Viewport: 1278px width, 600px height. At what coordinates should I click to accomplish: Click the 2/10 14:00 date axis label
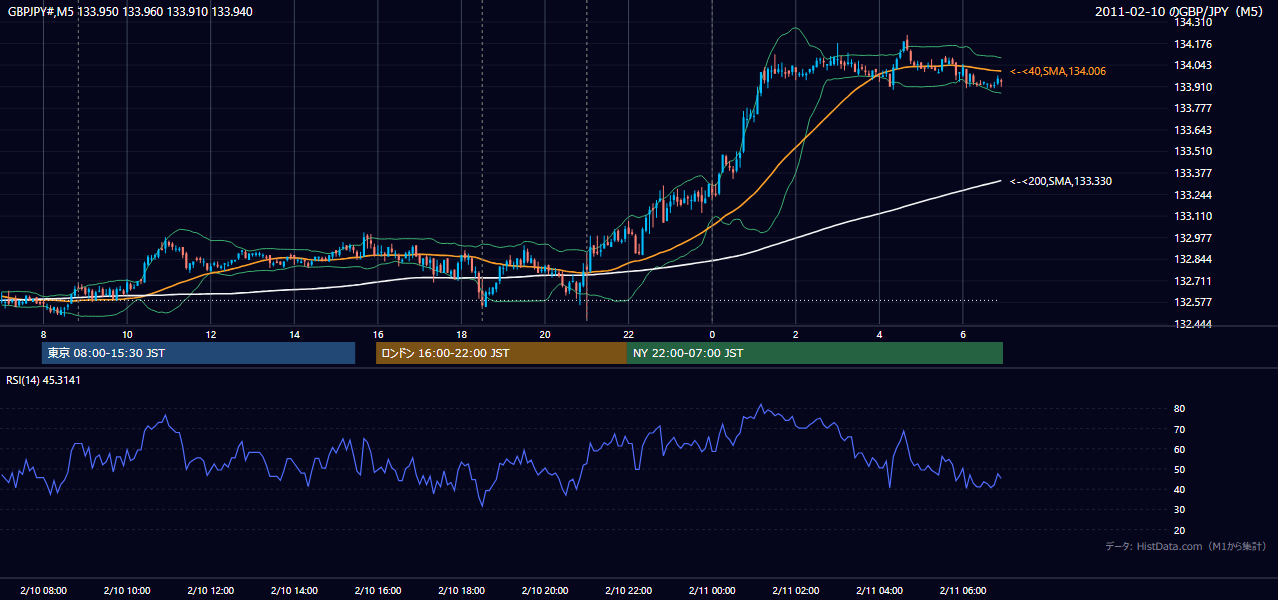click(294, 591)
